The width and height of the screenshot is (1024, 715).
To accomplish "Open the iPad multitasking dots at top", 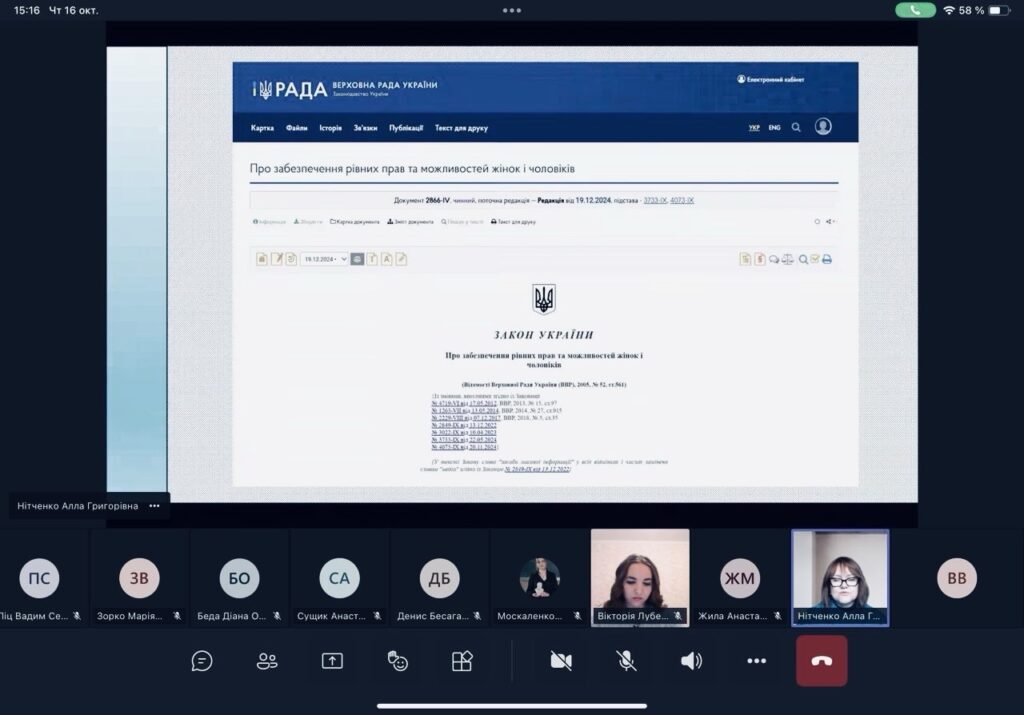I will coord(512,10).
